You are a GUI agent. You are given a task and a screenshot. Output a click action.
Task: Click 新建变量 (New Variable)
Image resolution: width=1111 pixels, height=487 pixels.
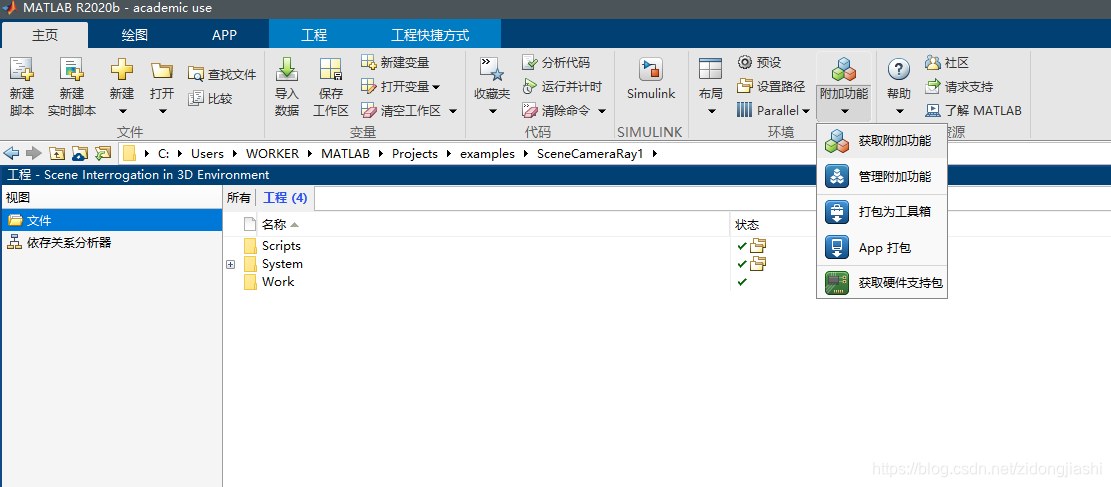[x=395, y=62]
